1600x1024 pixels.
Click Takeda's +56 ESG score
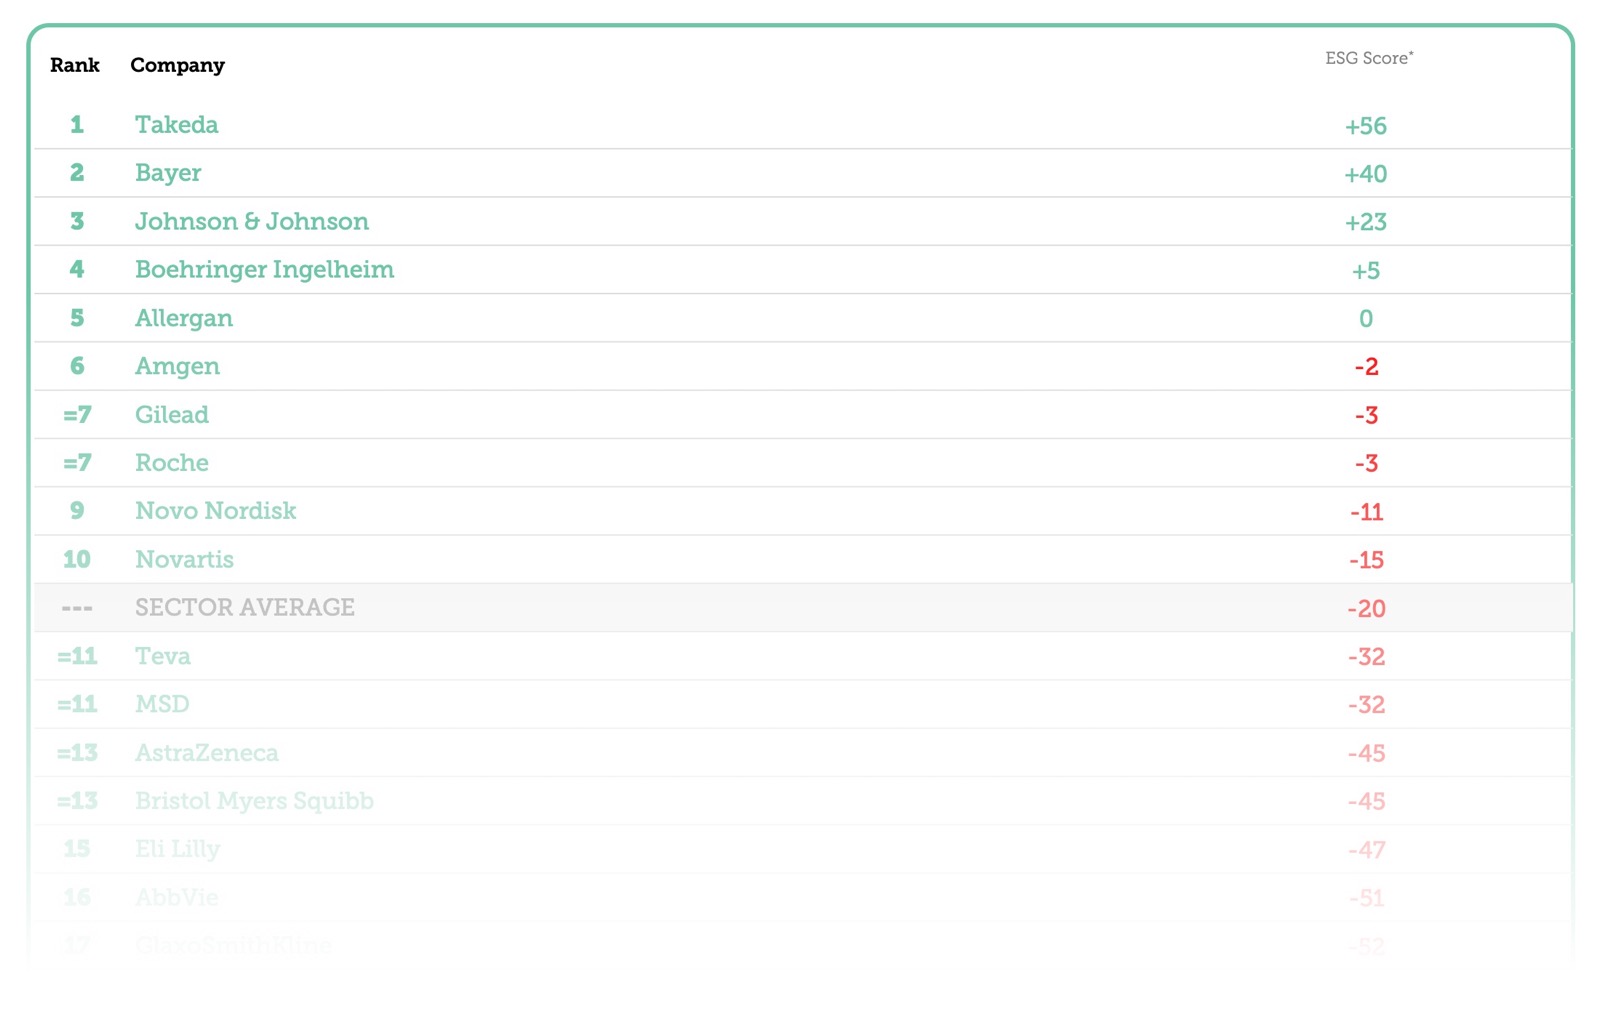(1366, 126)
